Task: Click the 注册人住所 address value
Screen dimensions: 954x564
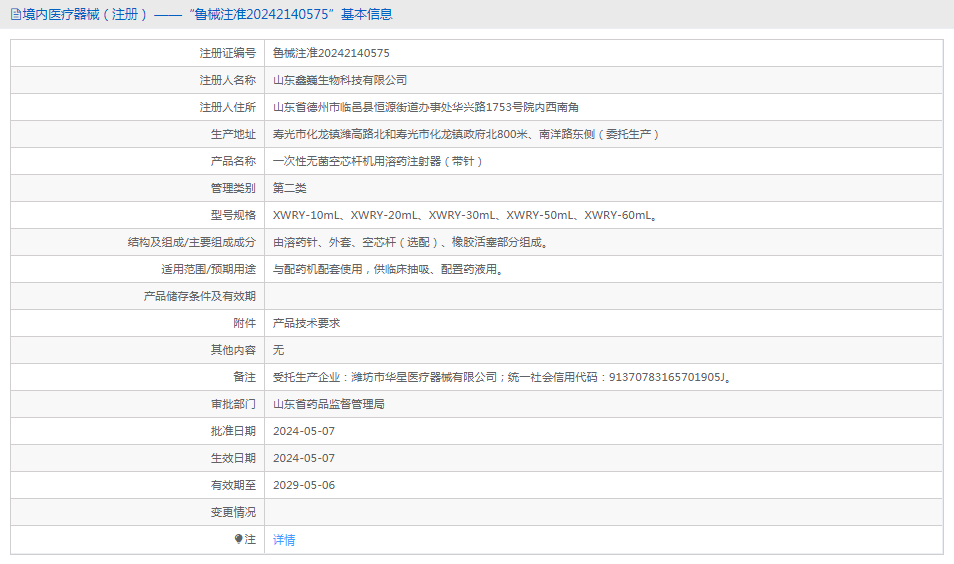Action: (425, 107)
